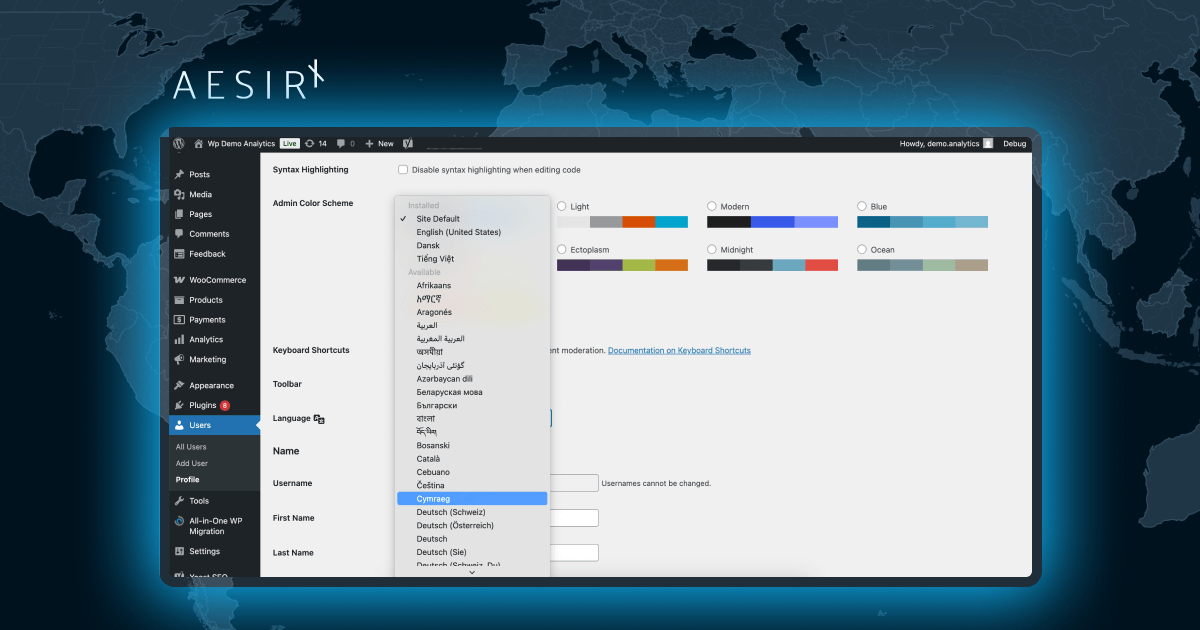Click the WooCommerce icon in sidebar
The width and height of the screenshot is (1200, 630).
tap(179, 280)
